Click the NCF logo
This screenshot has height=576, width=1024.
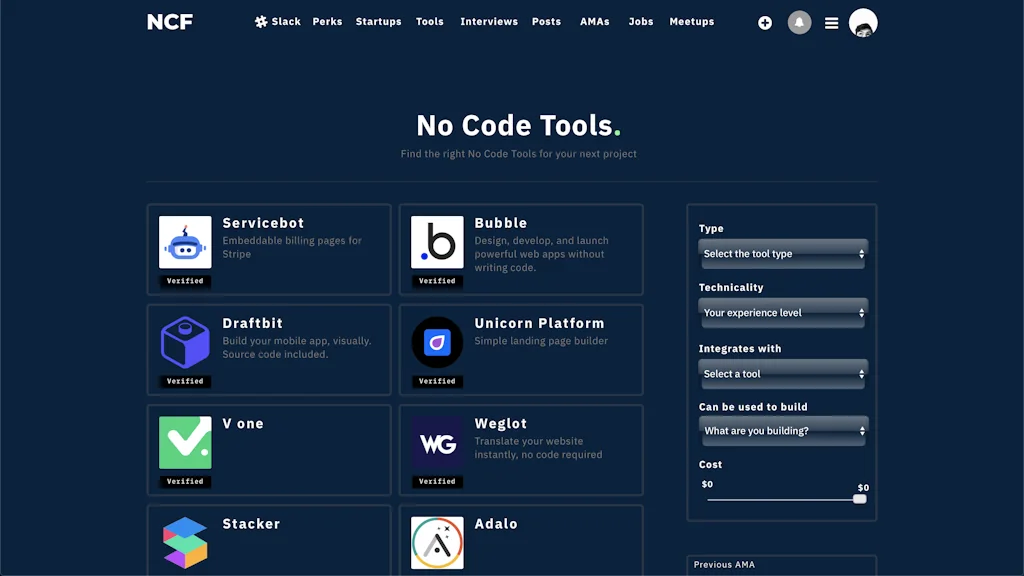tap(169, 21)
